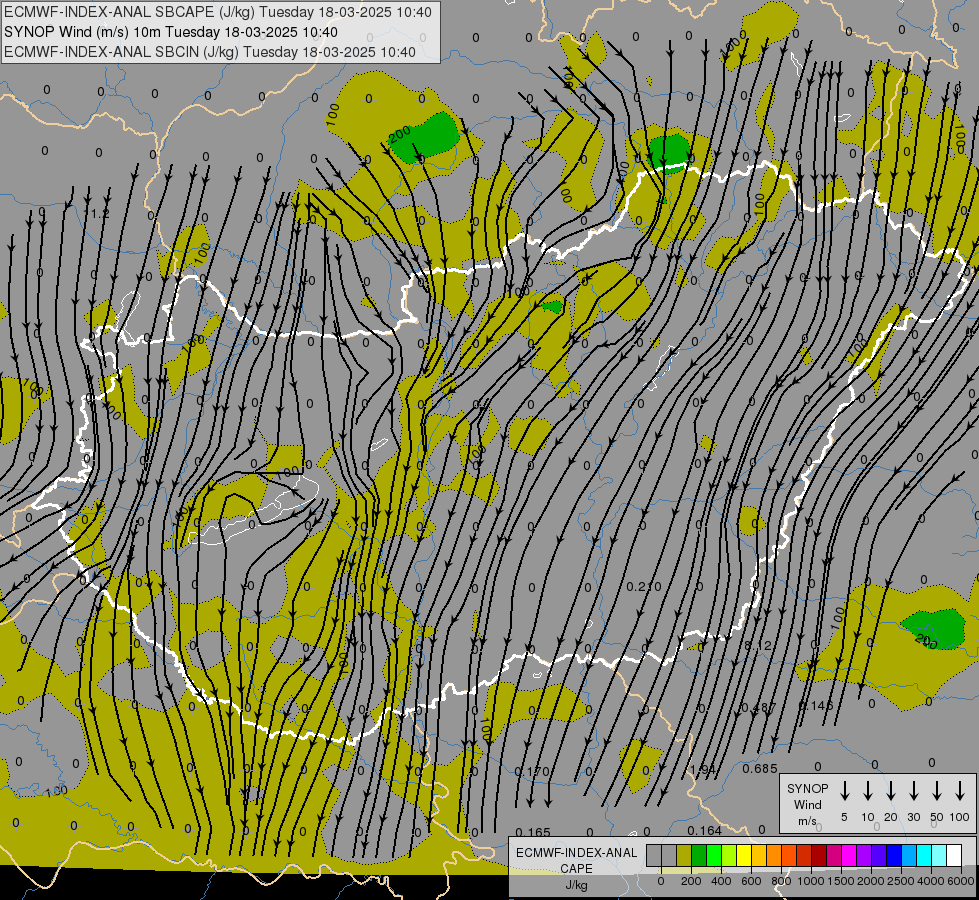Viewport: 979px width, 900px height.
Task: Click the 0.685 value on the map
Action: (x=760, y=768)
